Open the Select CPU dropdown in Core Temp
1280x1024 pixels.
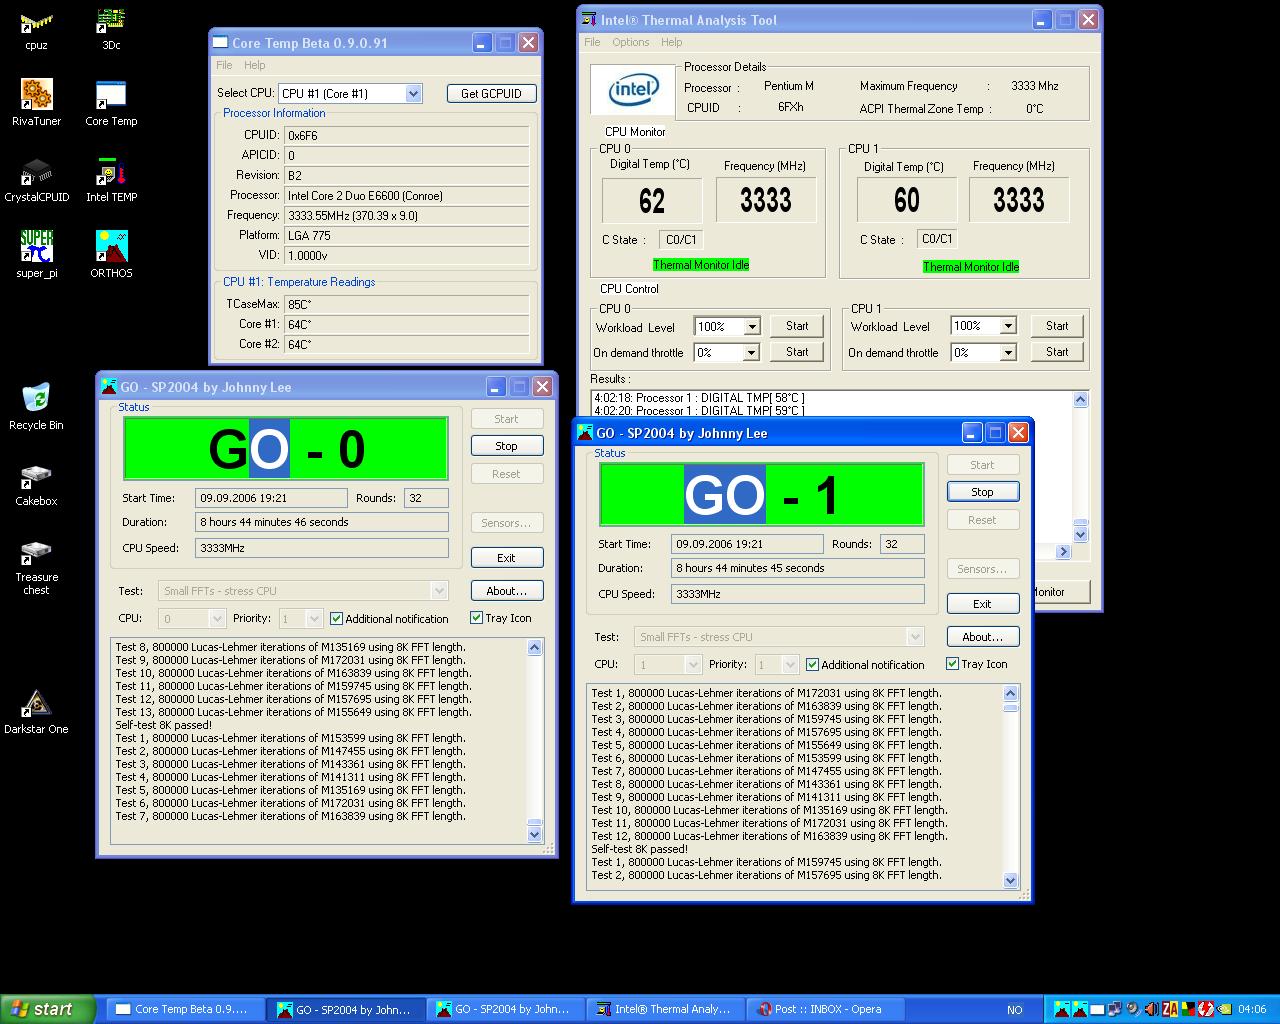point(413,93)
